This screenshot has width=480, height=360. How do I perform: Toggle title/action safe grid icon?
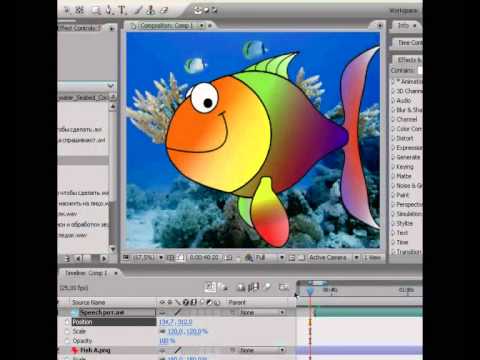170,258
